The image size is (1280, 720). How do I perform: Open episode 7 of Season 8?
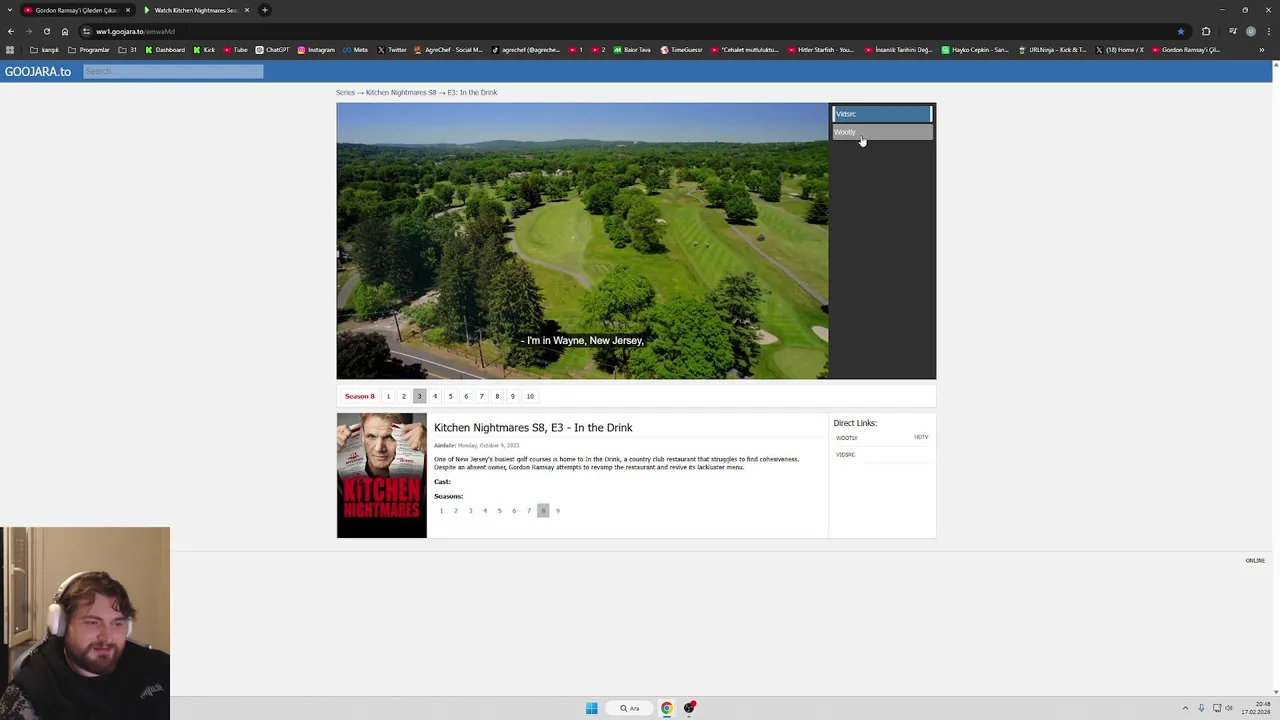tap(481, 396)
